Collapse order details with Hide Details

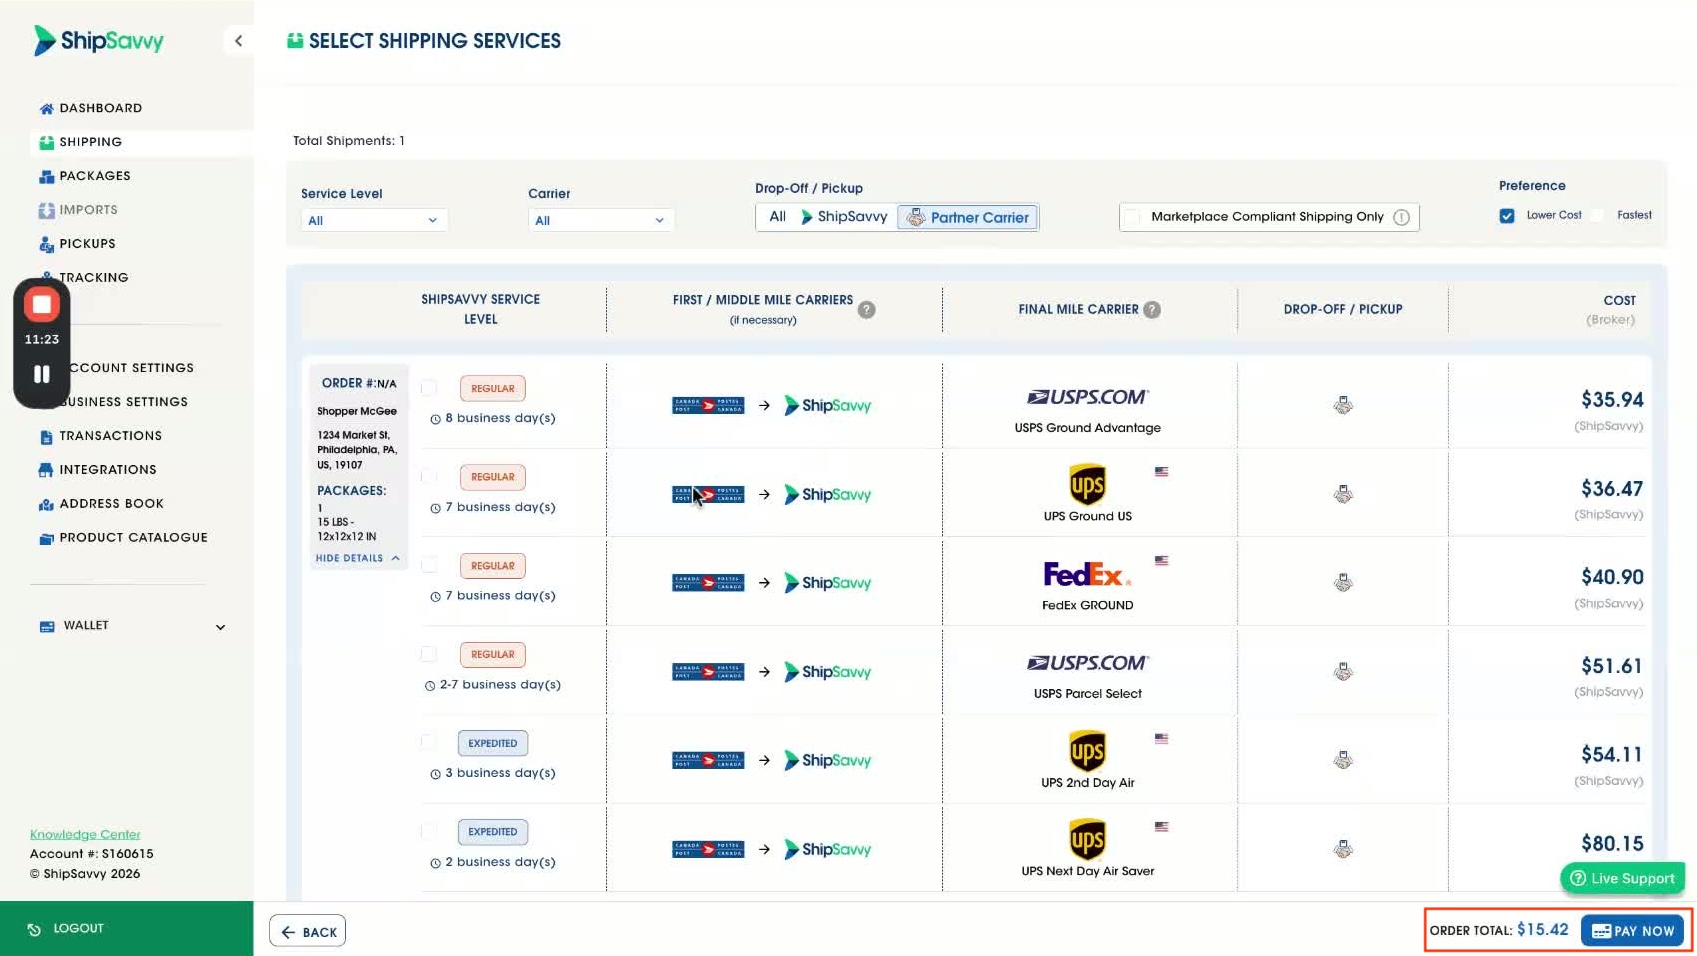pos(358,559)
